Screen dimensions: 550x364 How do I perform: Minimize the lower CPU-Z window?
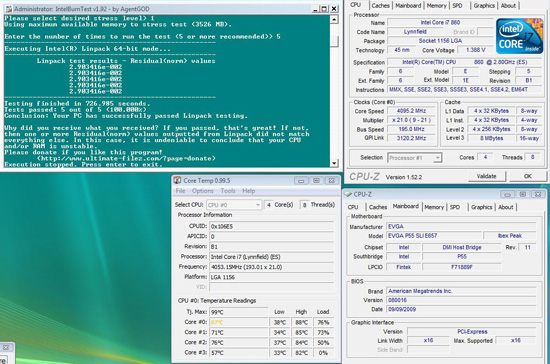click(507, 194)
